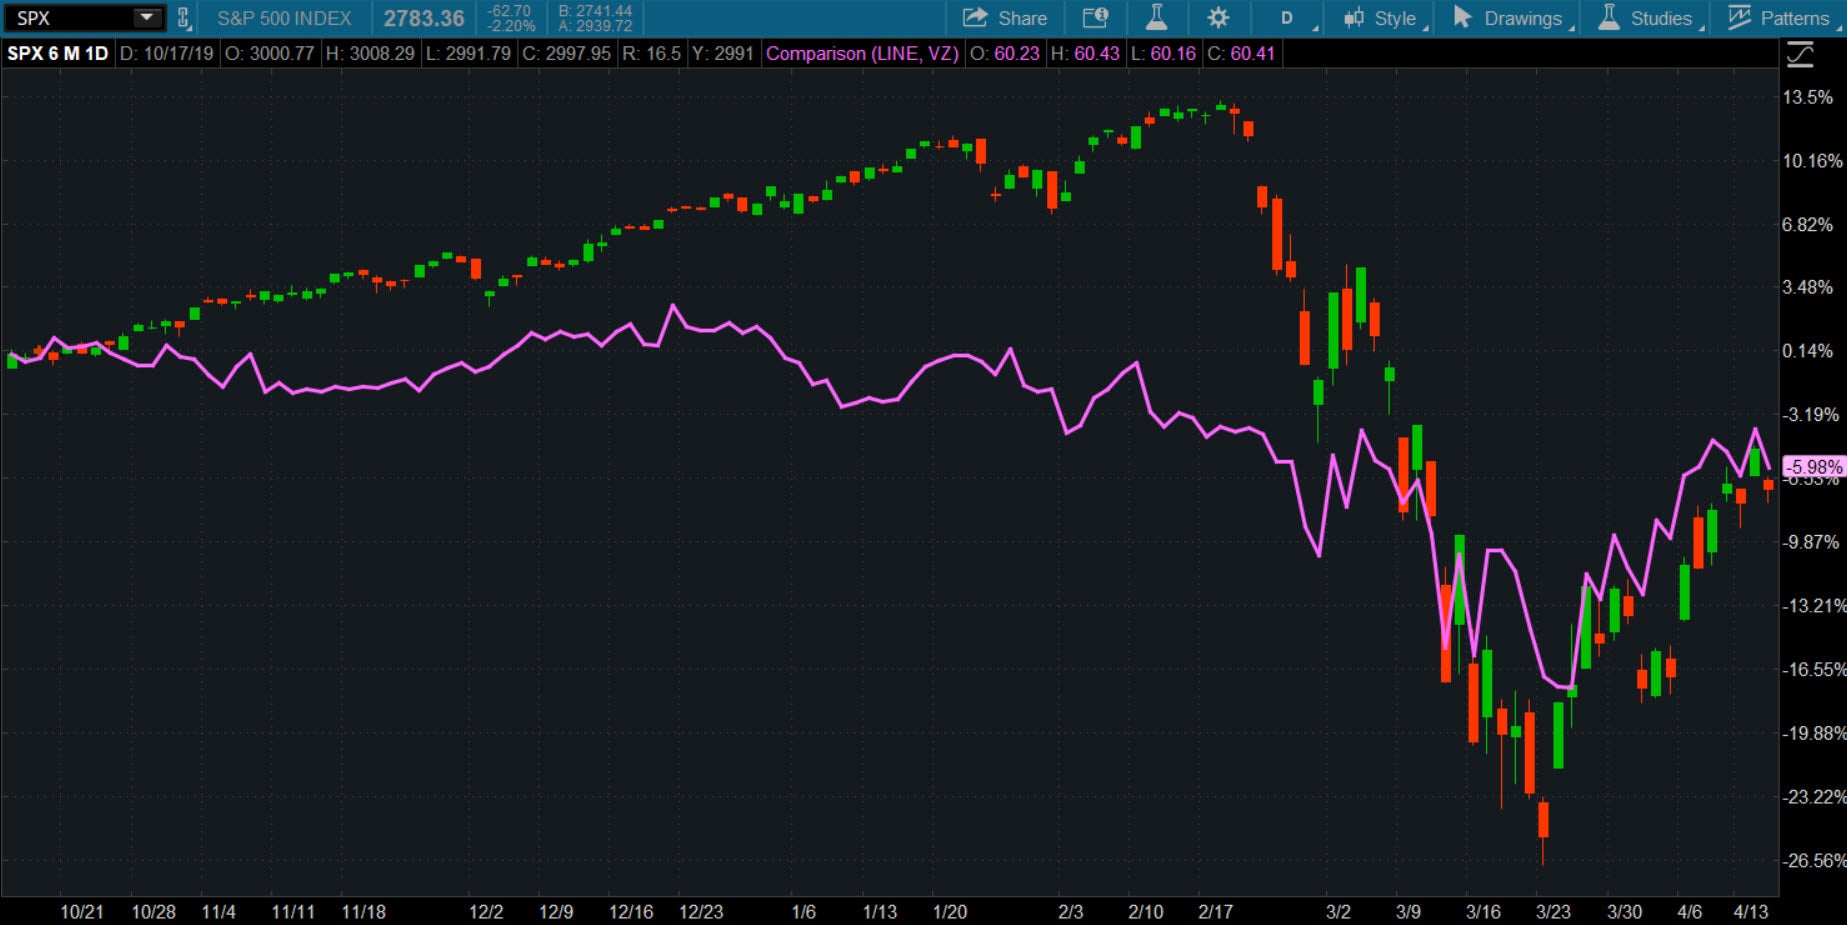Click the -9.87% axis label
Screen dimensions: 1847x925
click(1811, 542)
